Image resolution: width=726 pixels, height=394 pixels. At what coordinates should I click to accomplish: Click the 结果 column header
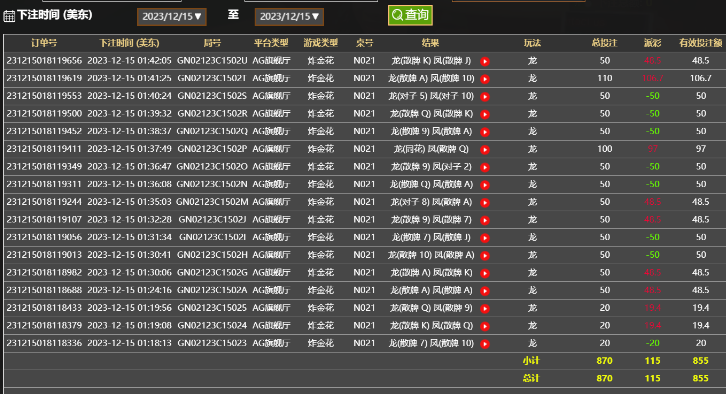coord(430,43)
